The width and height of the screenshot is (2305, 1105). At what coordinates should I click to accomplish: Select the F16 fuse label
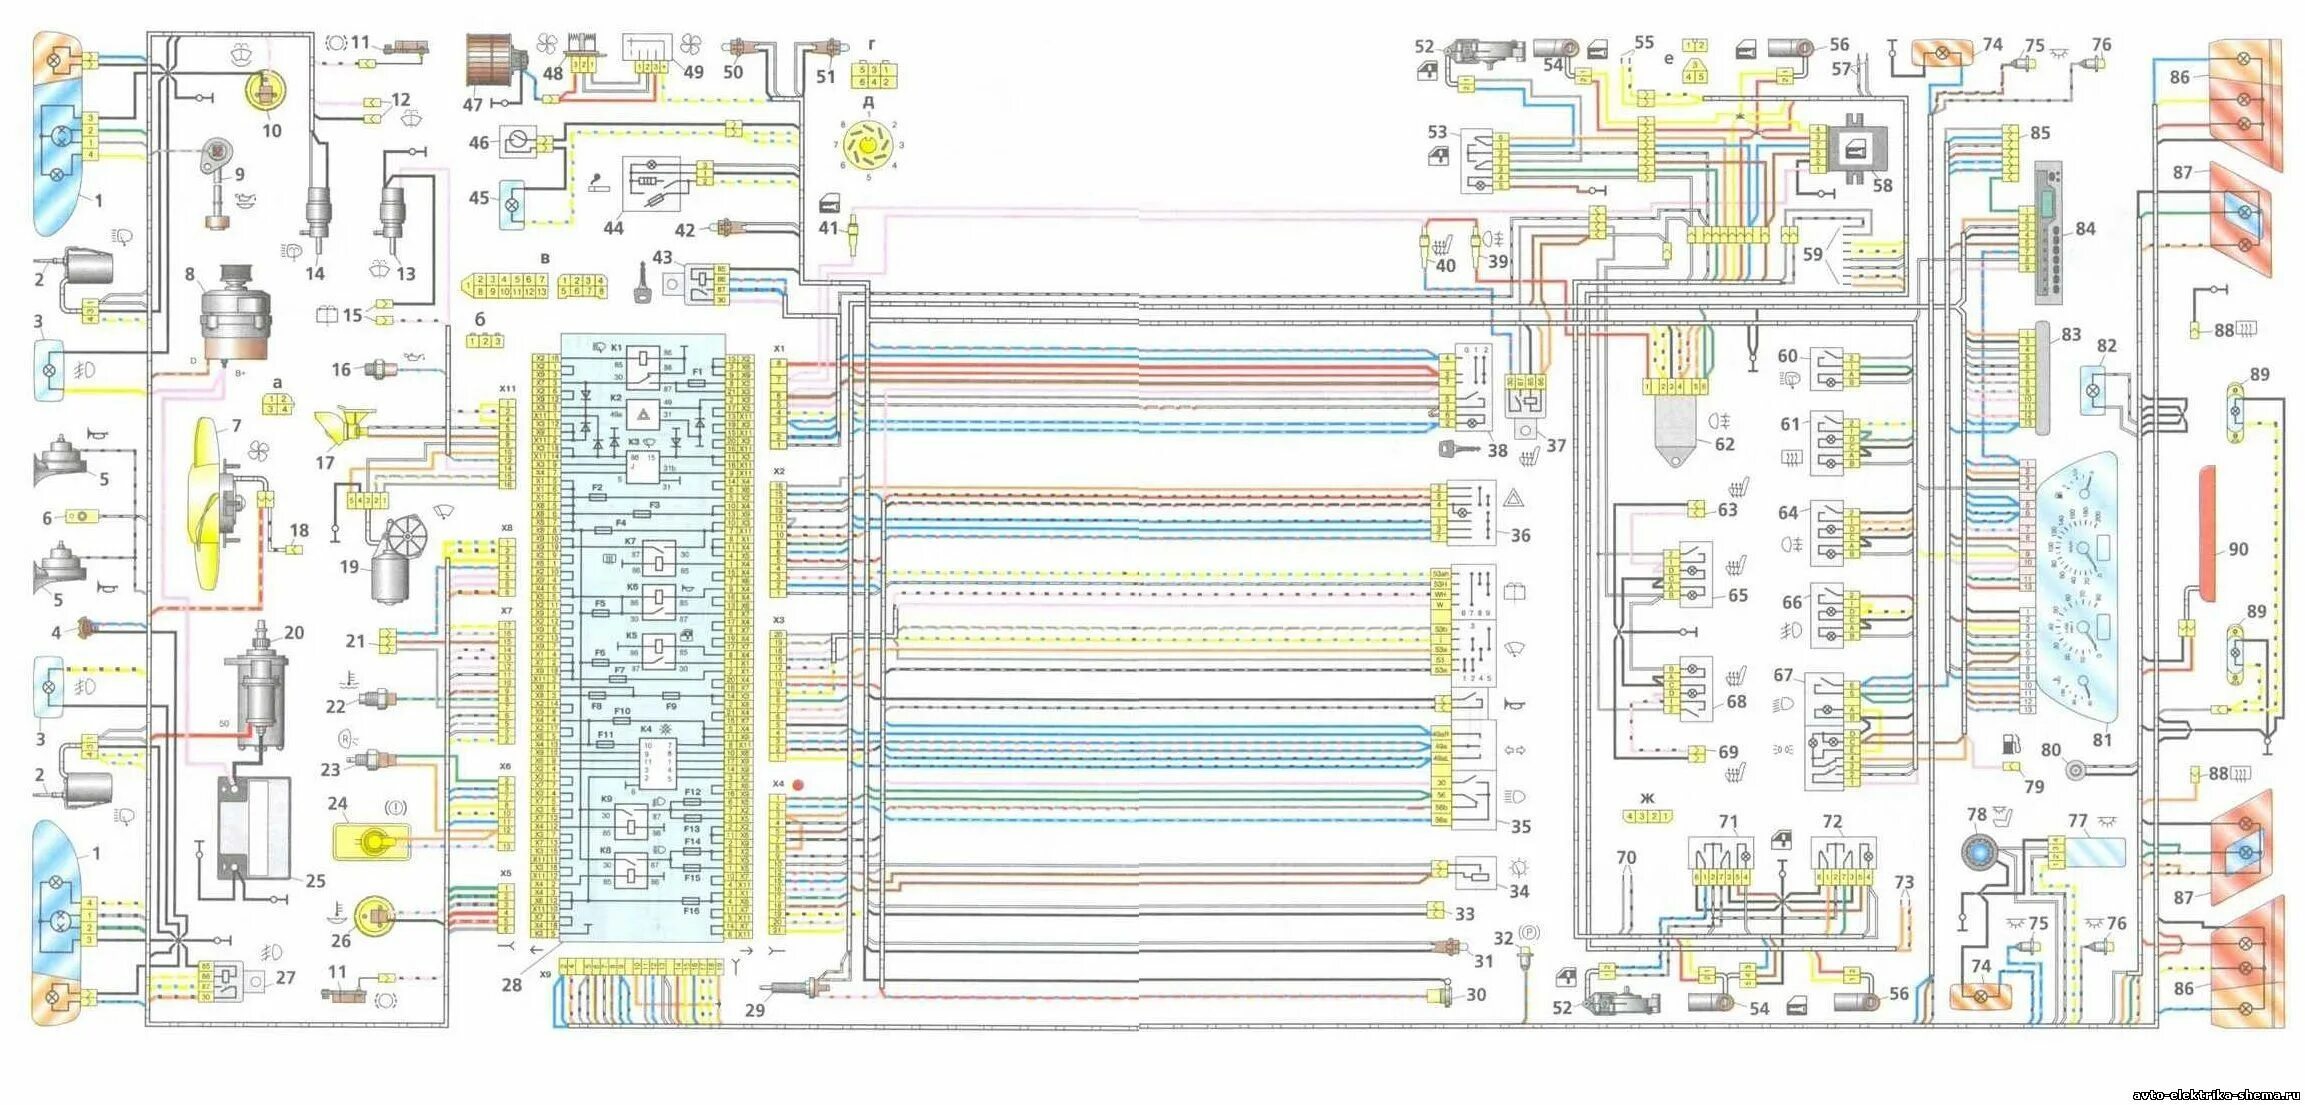pyautogui.click(x=691, y=911)
